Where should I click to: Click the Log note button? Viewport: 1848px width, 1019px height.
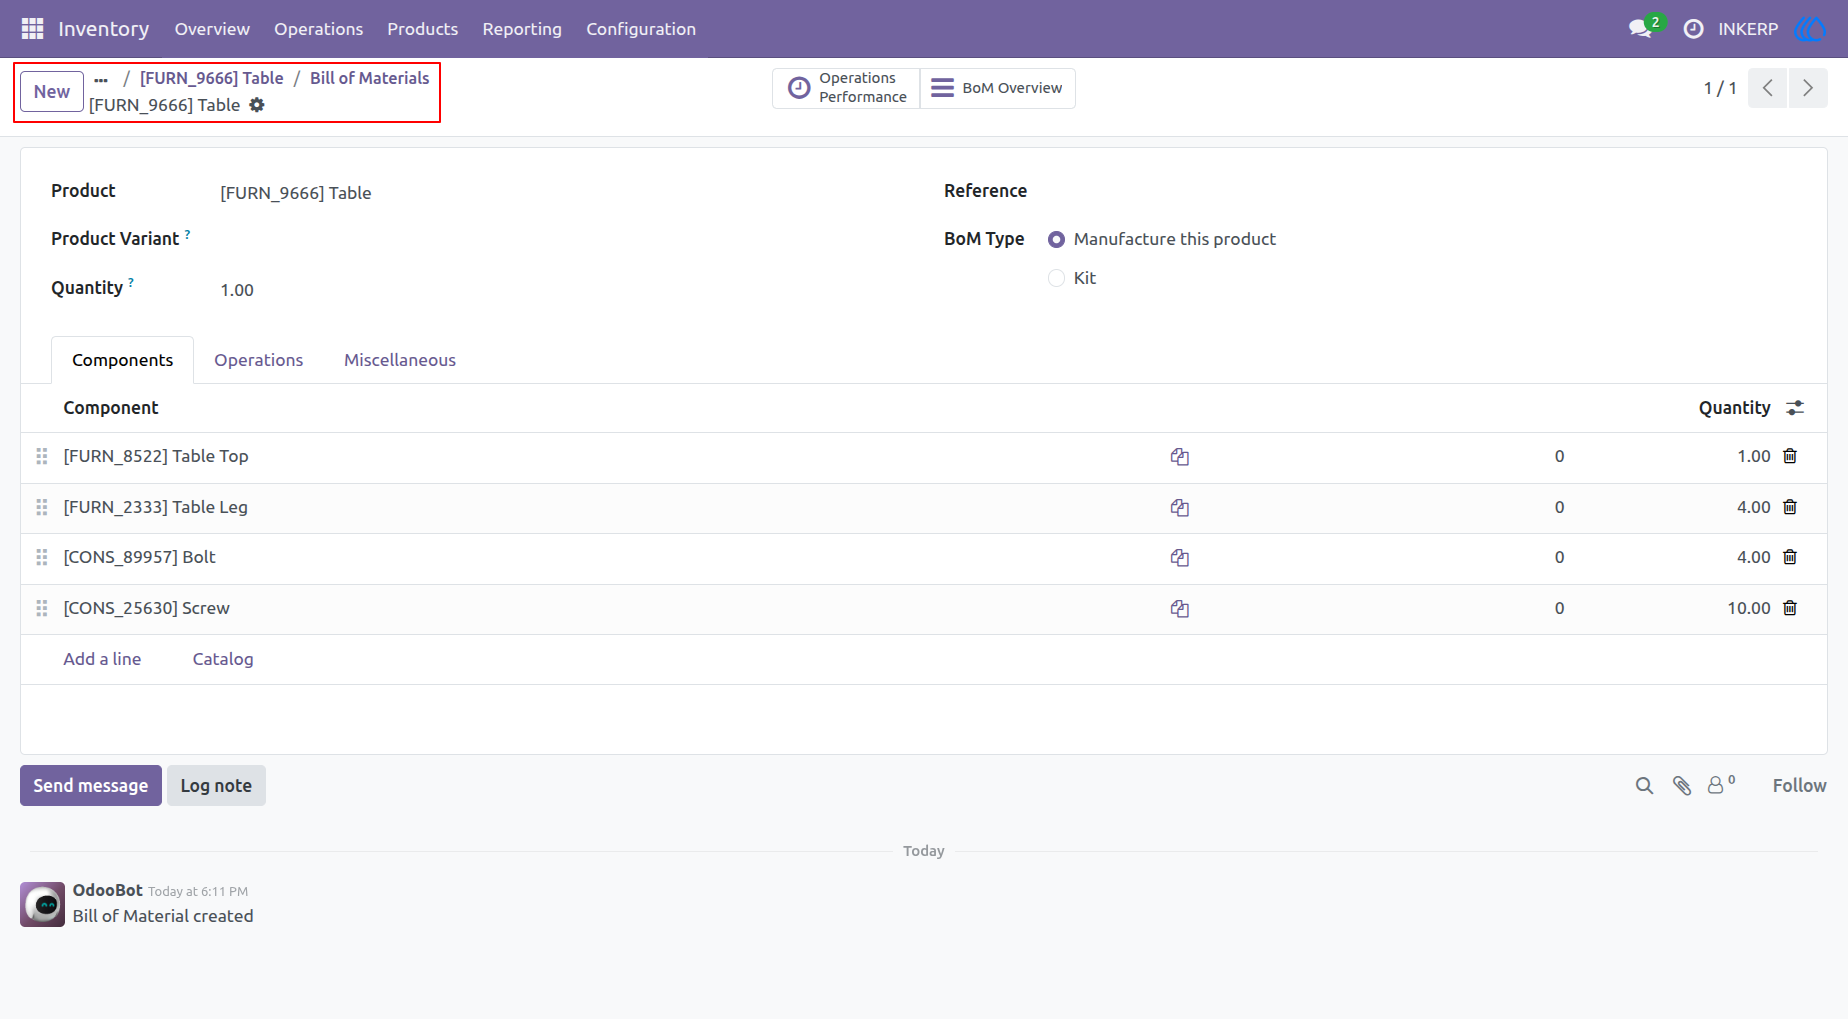click(216, 786)
